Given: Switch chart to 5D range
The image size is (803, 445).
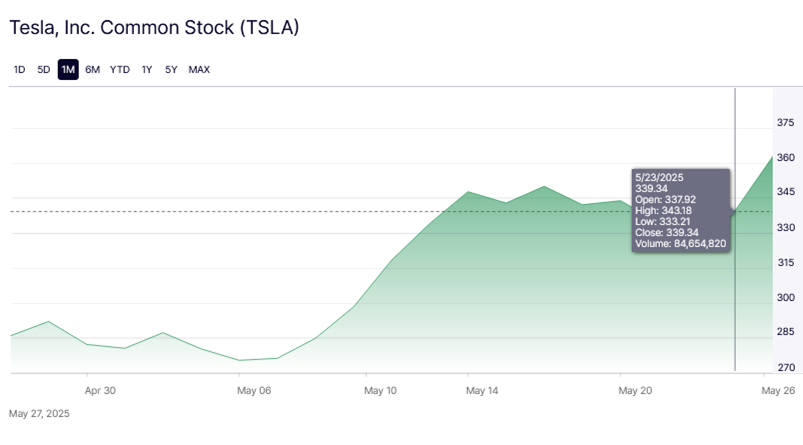Looking at the screenshot, I should [x=43, y=69].
